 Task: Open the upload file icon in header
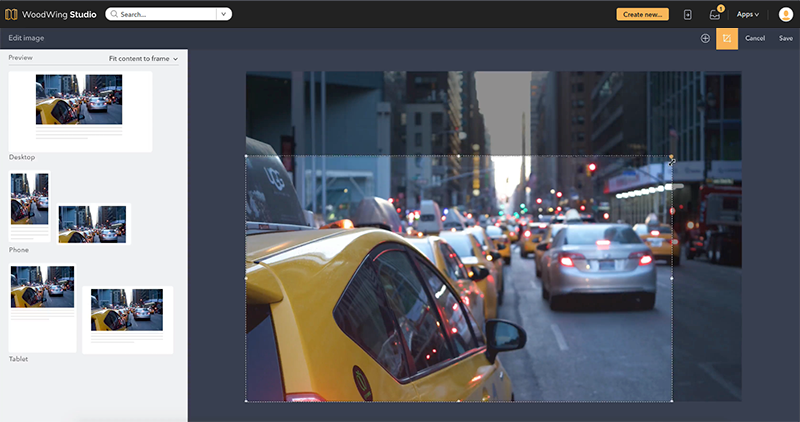click(x=687, y=15)
